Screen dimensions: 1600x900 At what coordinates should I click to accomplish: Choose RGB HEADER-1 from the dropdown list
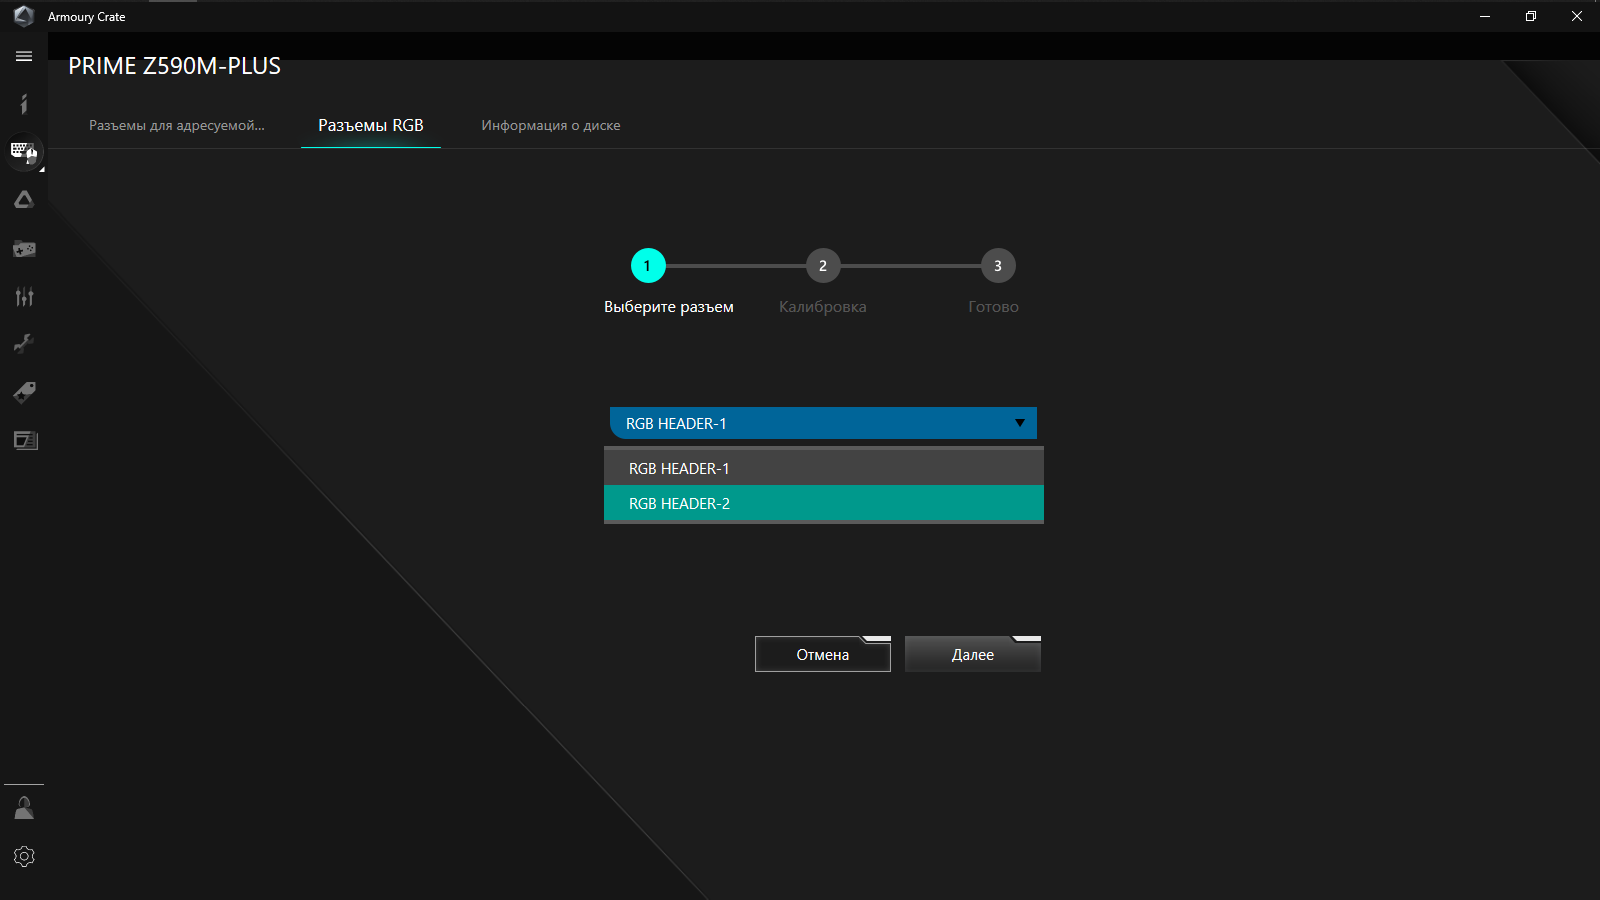[x=824, y=468]
